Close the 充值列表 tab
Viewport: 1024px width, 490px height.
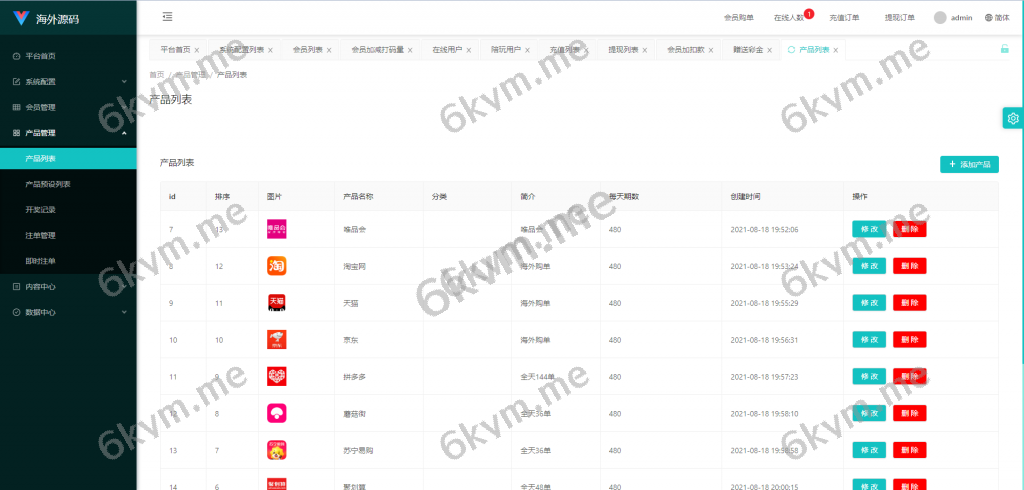586,50
